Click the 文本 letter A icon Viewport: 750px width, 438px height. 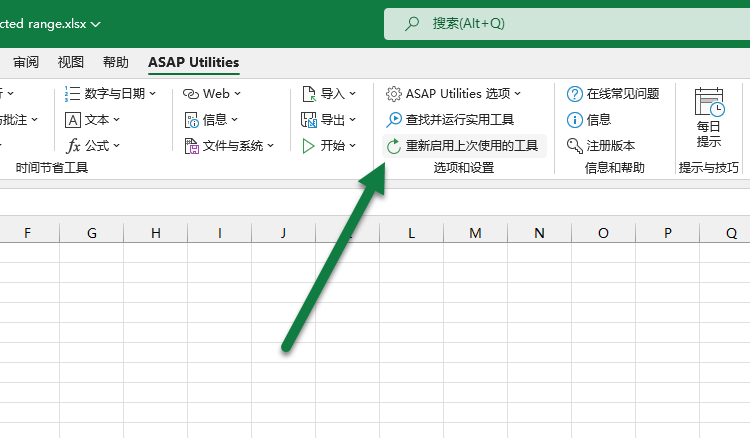tap(73, 120)
